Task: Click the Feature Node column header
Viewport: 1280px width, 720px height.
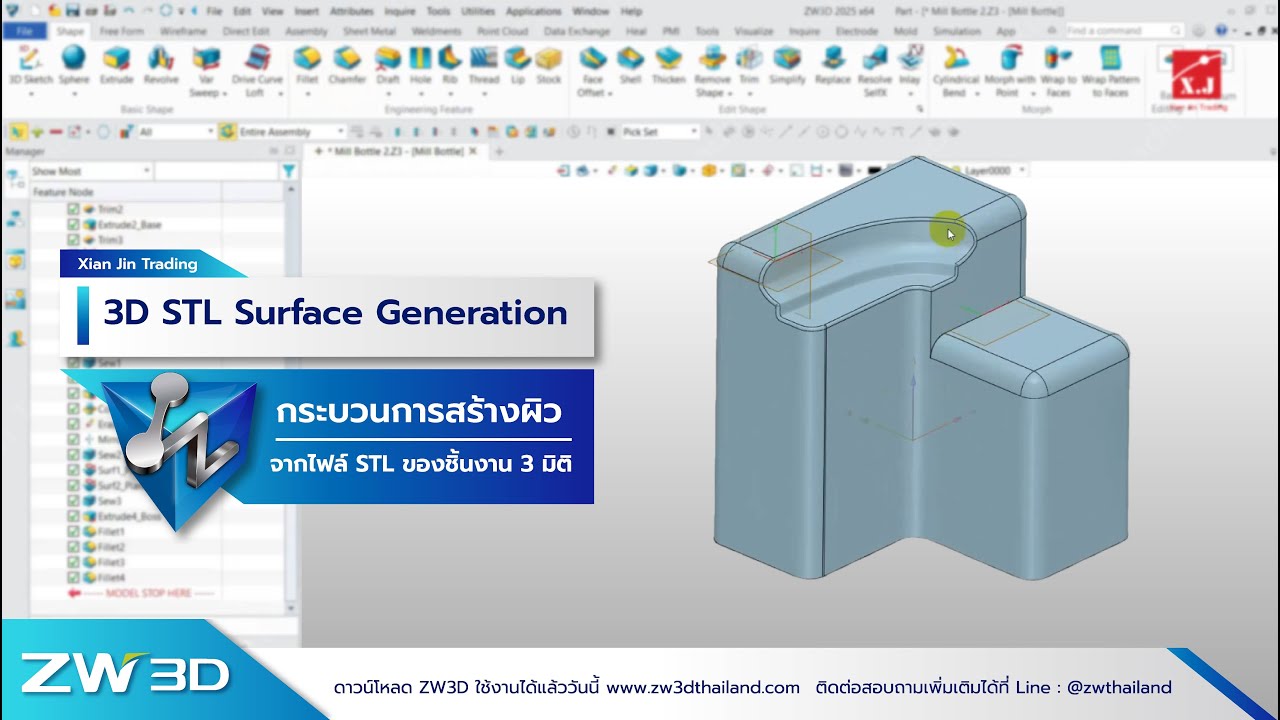Action: click(x=125, y=191)
